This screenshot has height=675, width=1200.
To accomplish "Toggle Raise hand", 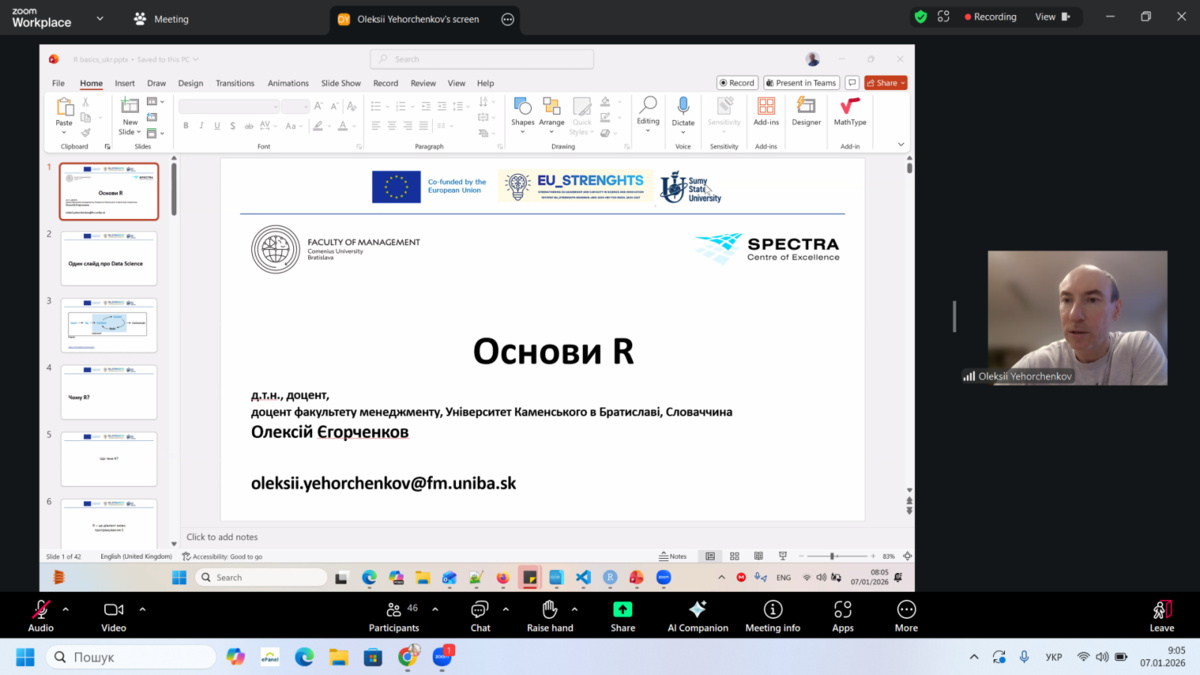I will [549, 615].
